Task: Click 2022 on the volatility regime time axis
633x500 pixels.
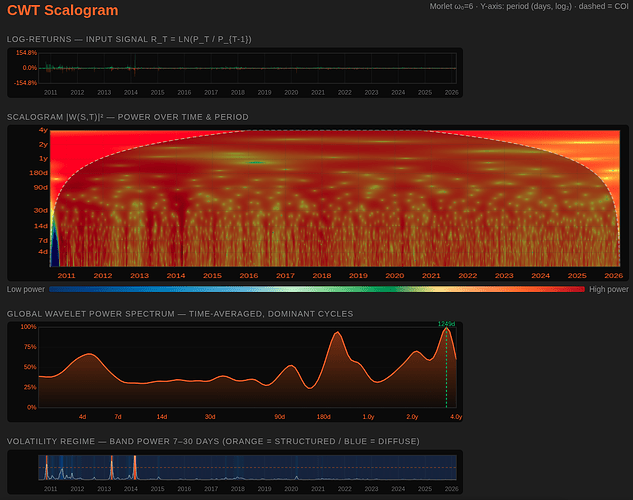Action: pyautogui.click(x=344, y=489)
